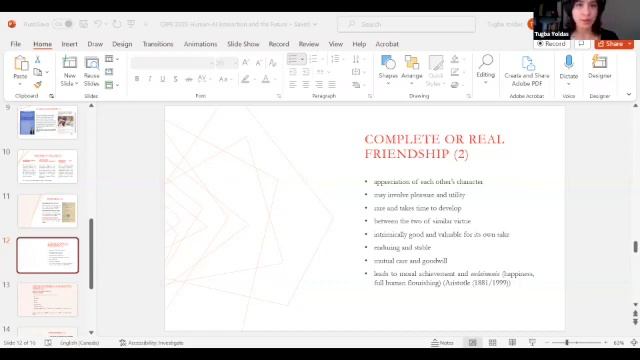Viewport: 640px width, 360px height.
Task: Toggle the Notes pane
Action: point(442,342)
